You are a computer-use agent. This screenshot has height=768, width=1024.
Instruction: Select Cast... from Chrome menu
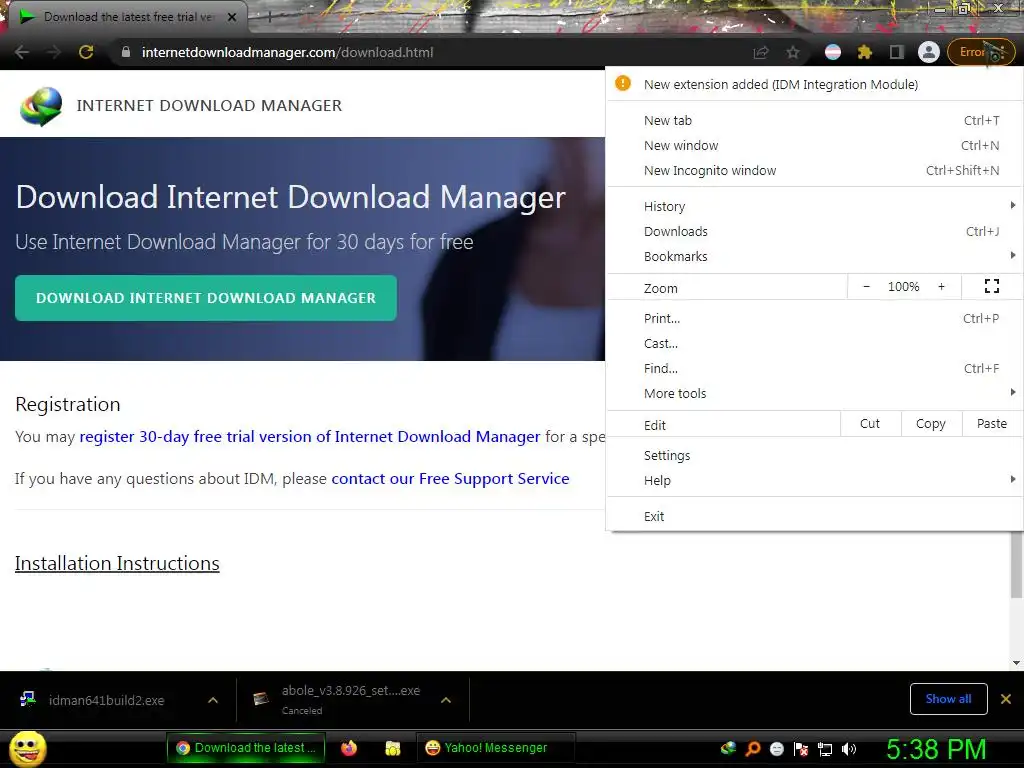[x=814, y=344]
